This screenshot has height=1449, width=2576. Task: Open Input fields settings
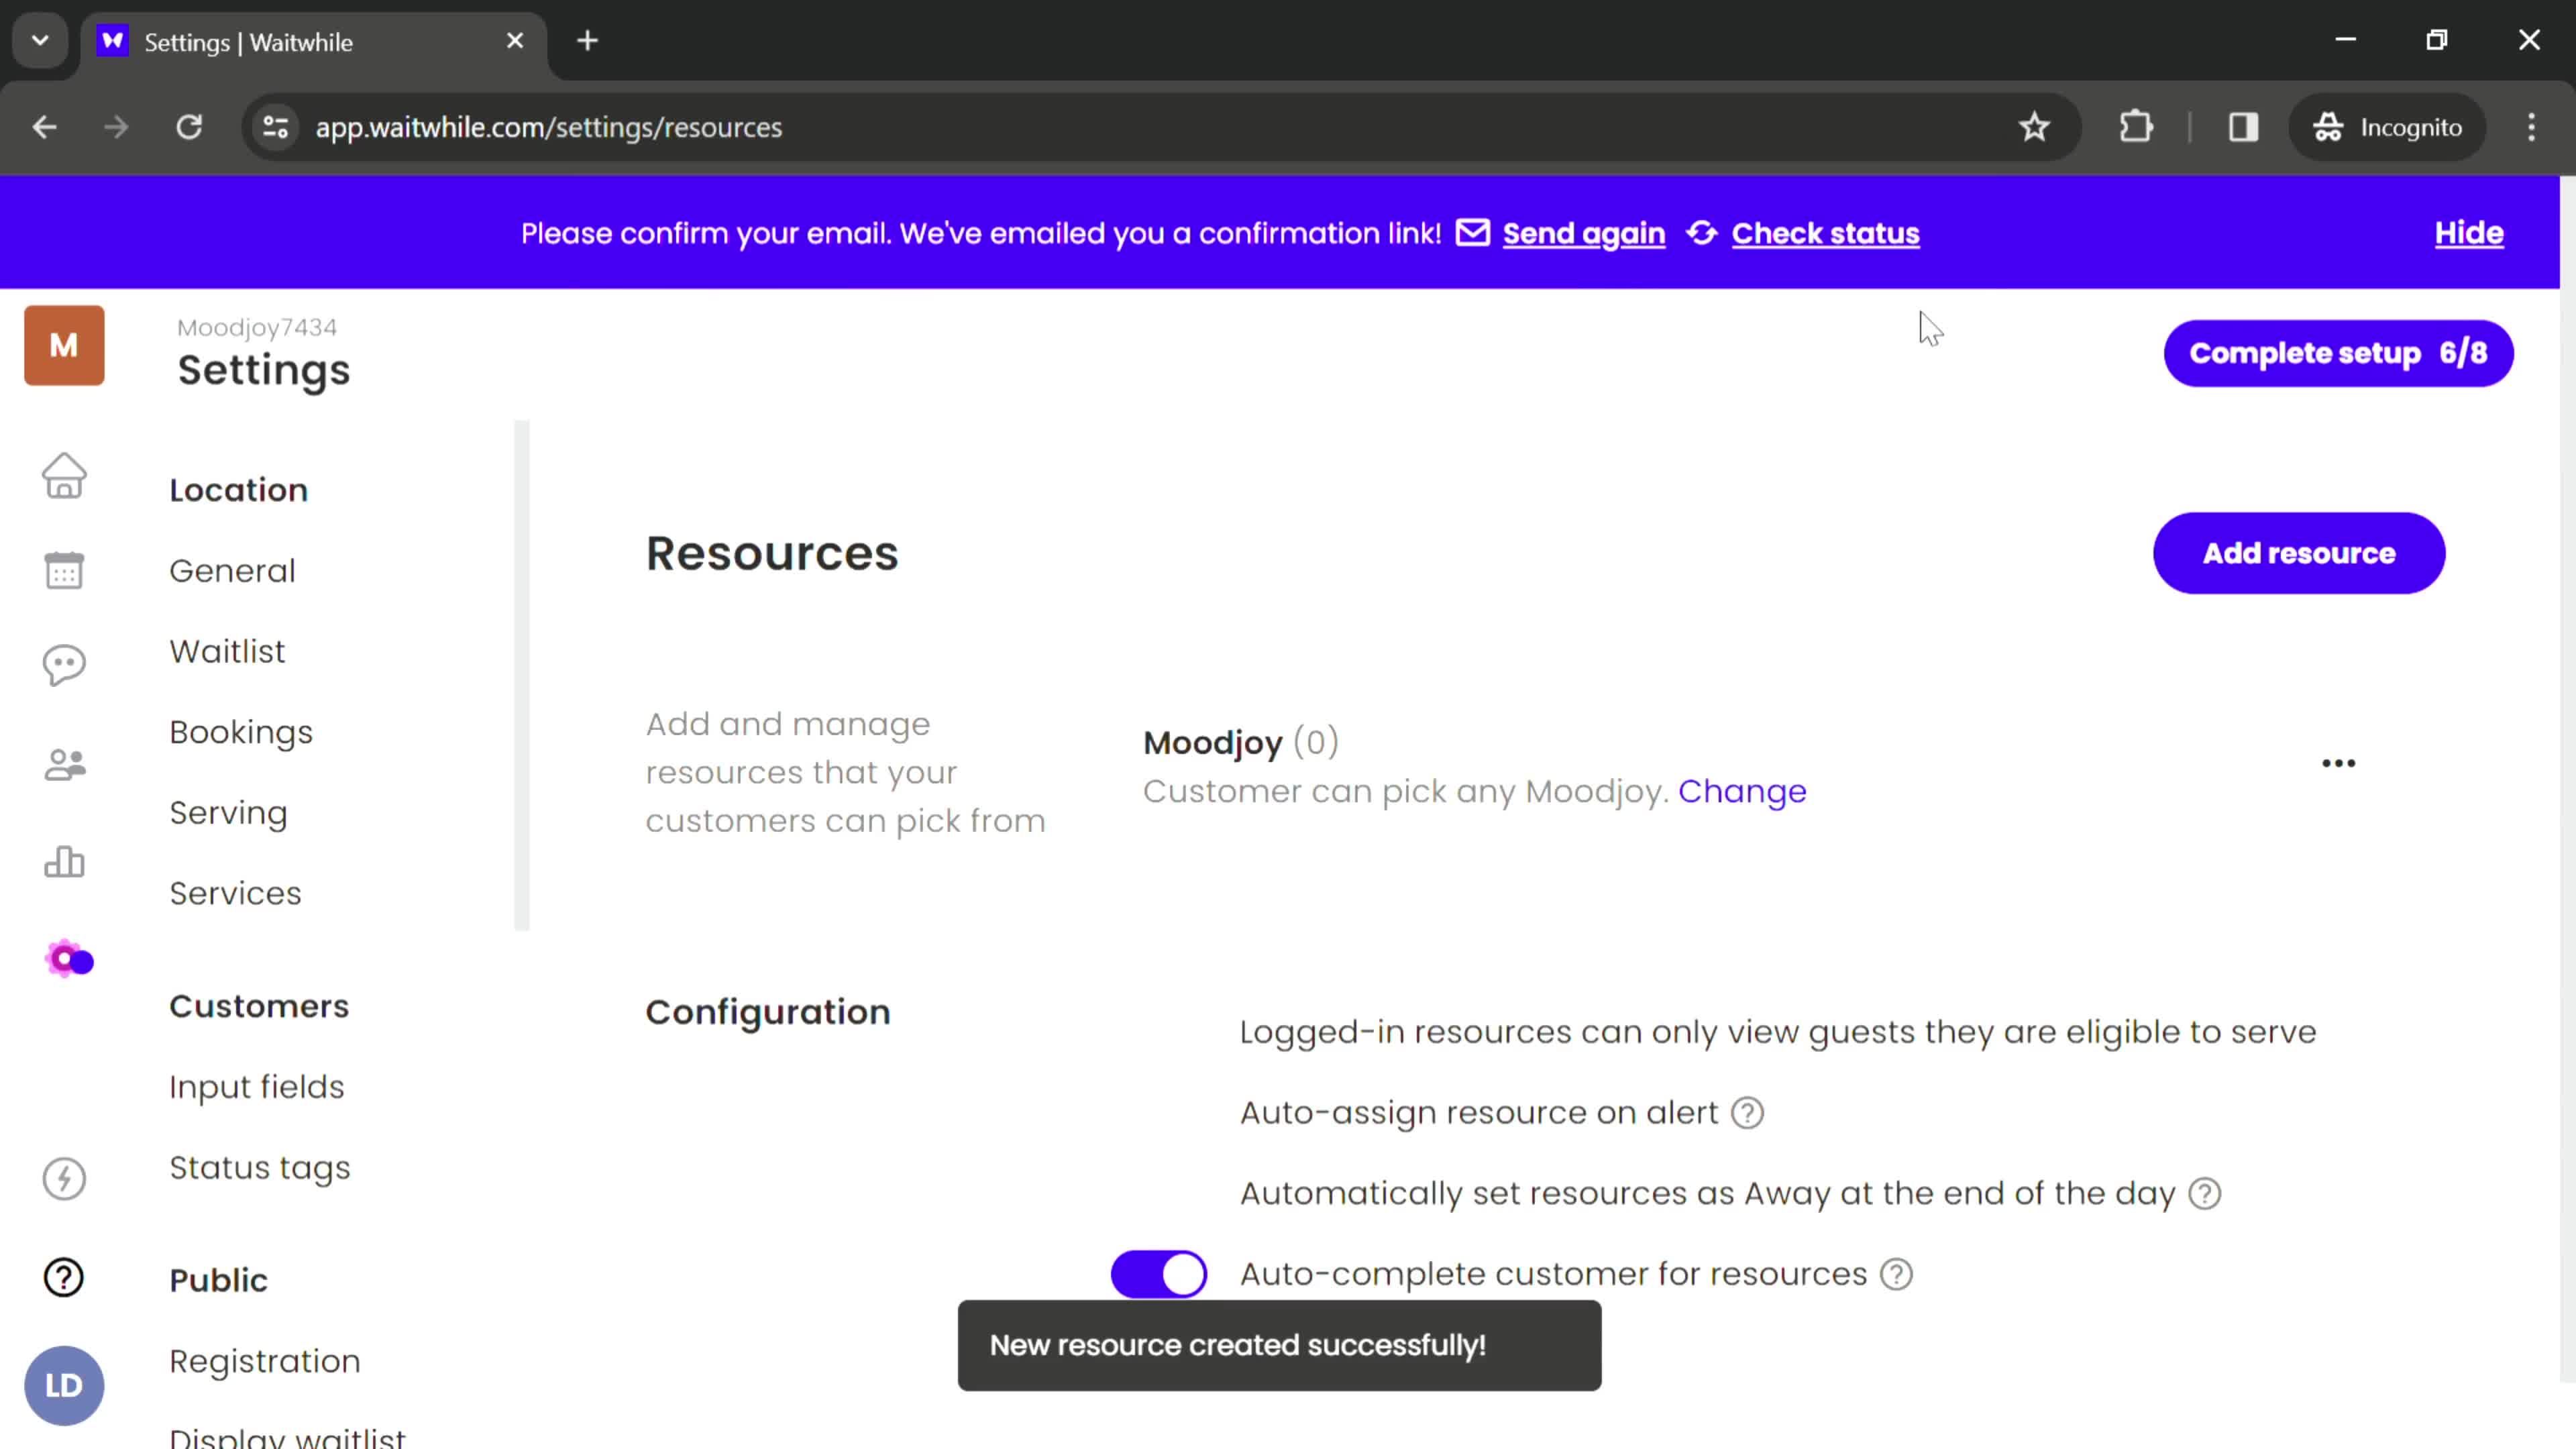coord(256,1088)
